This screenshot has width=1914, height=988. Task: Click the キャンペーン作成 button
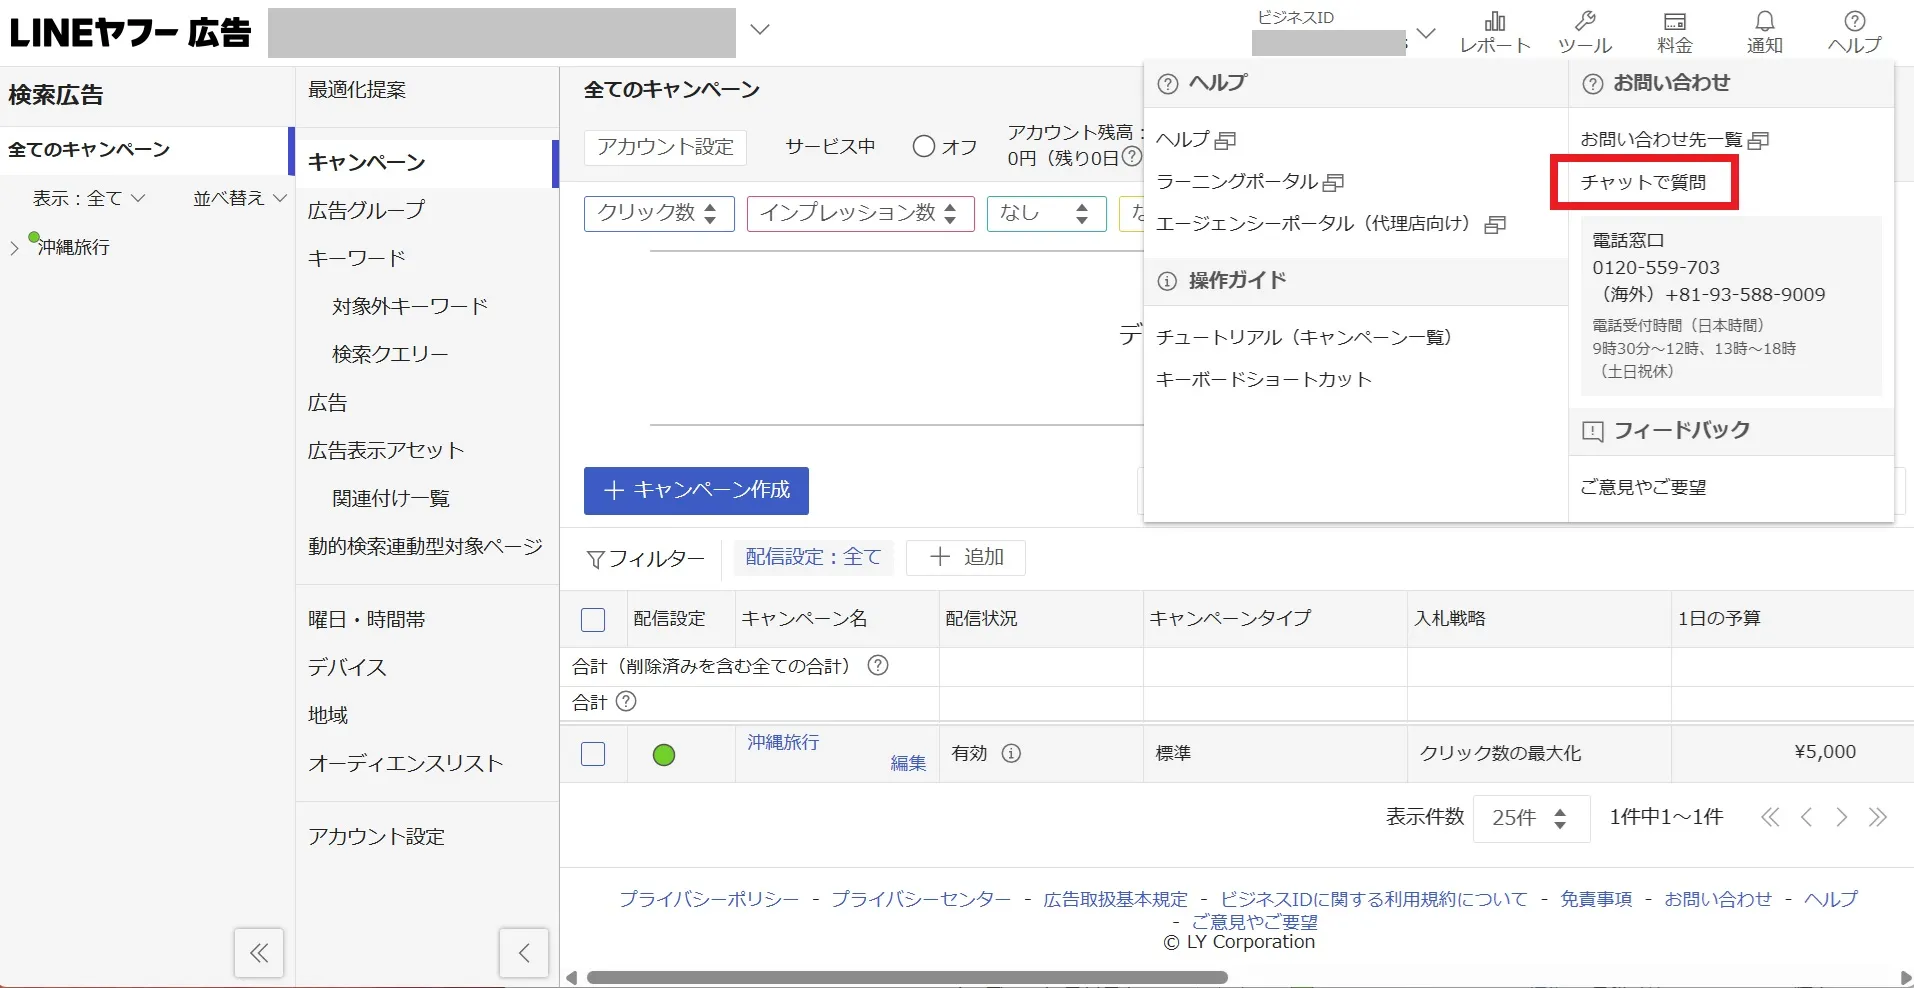click(x=696, y=490)
